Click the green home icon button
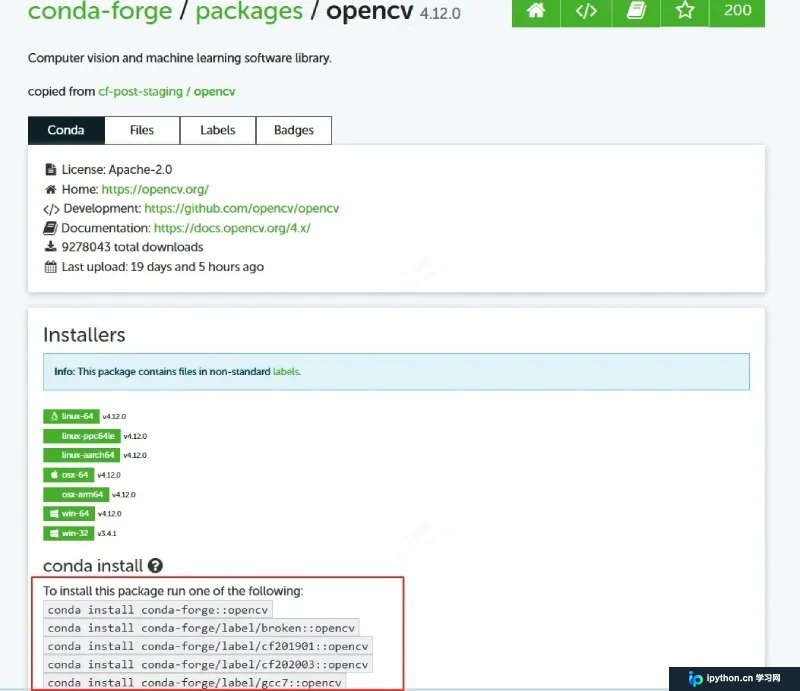The image size is (800, 691). (x=536, y=11)
